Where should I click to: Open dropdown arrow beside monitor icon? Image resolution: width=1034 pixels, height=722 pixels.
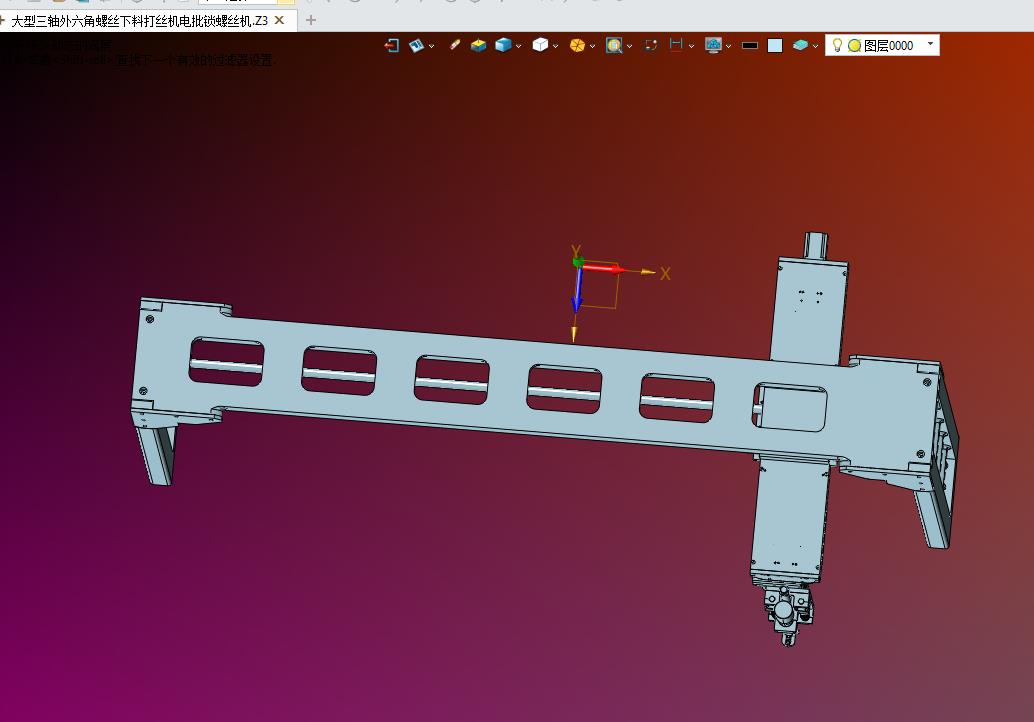pos(728,46)
